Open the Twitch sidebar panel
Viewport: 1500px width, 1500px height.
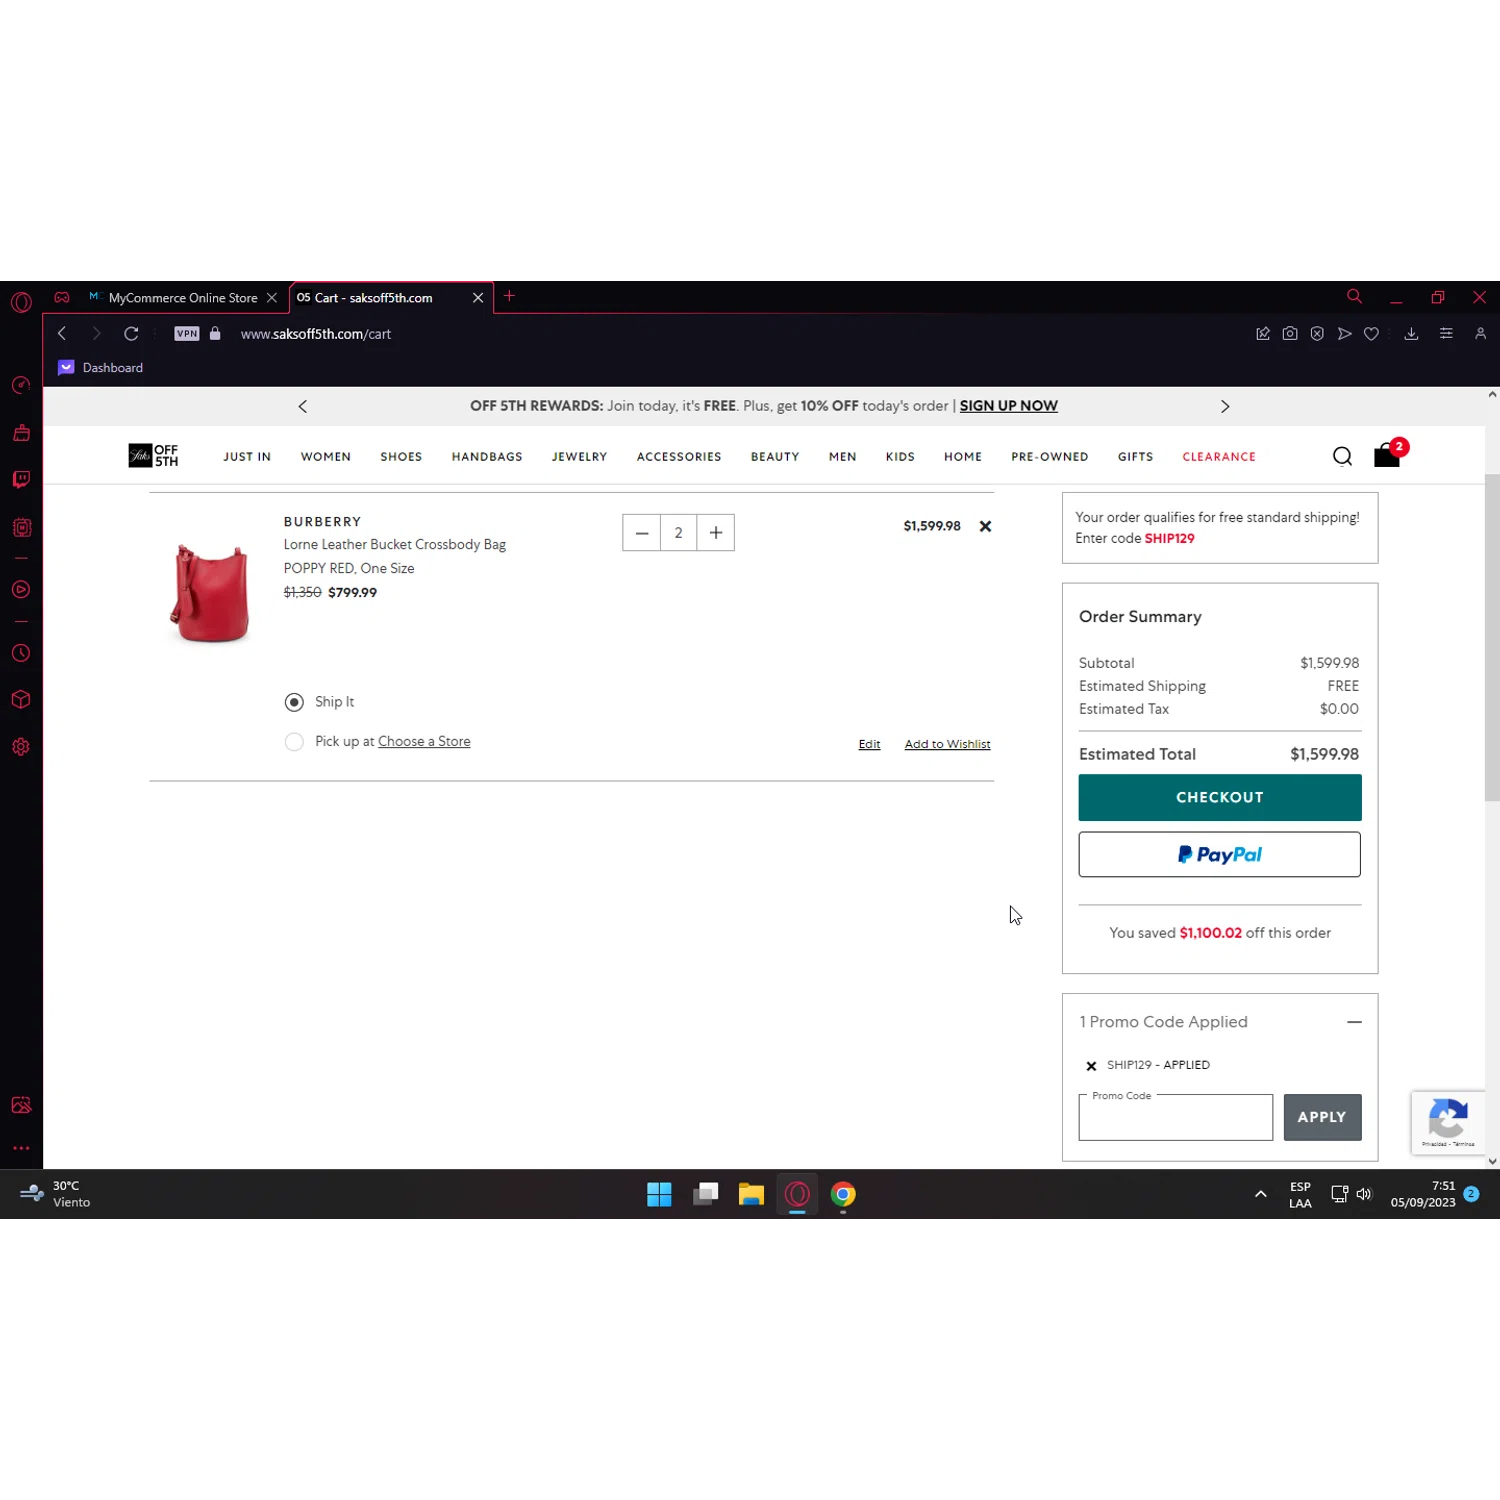[x=21, y=480]
